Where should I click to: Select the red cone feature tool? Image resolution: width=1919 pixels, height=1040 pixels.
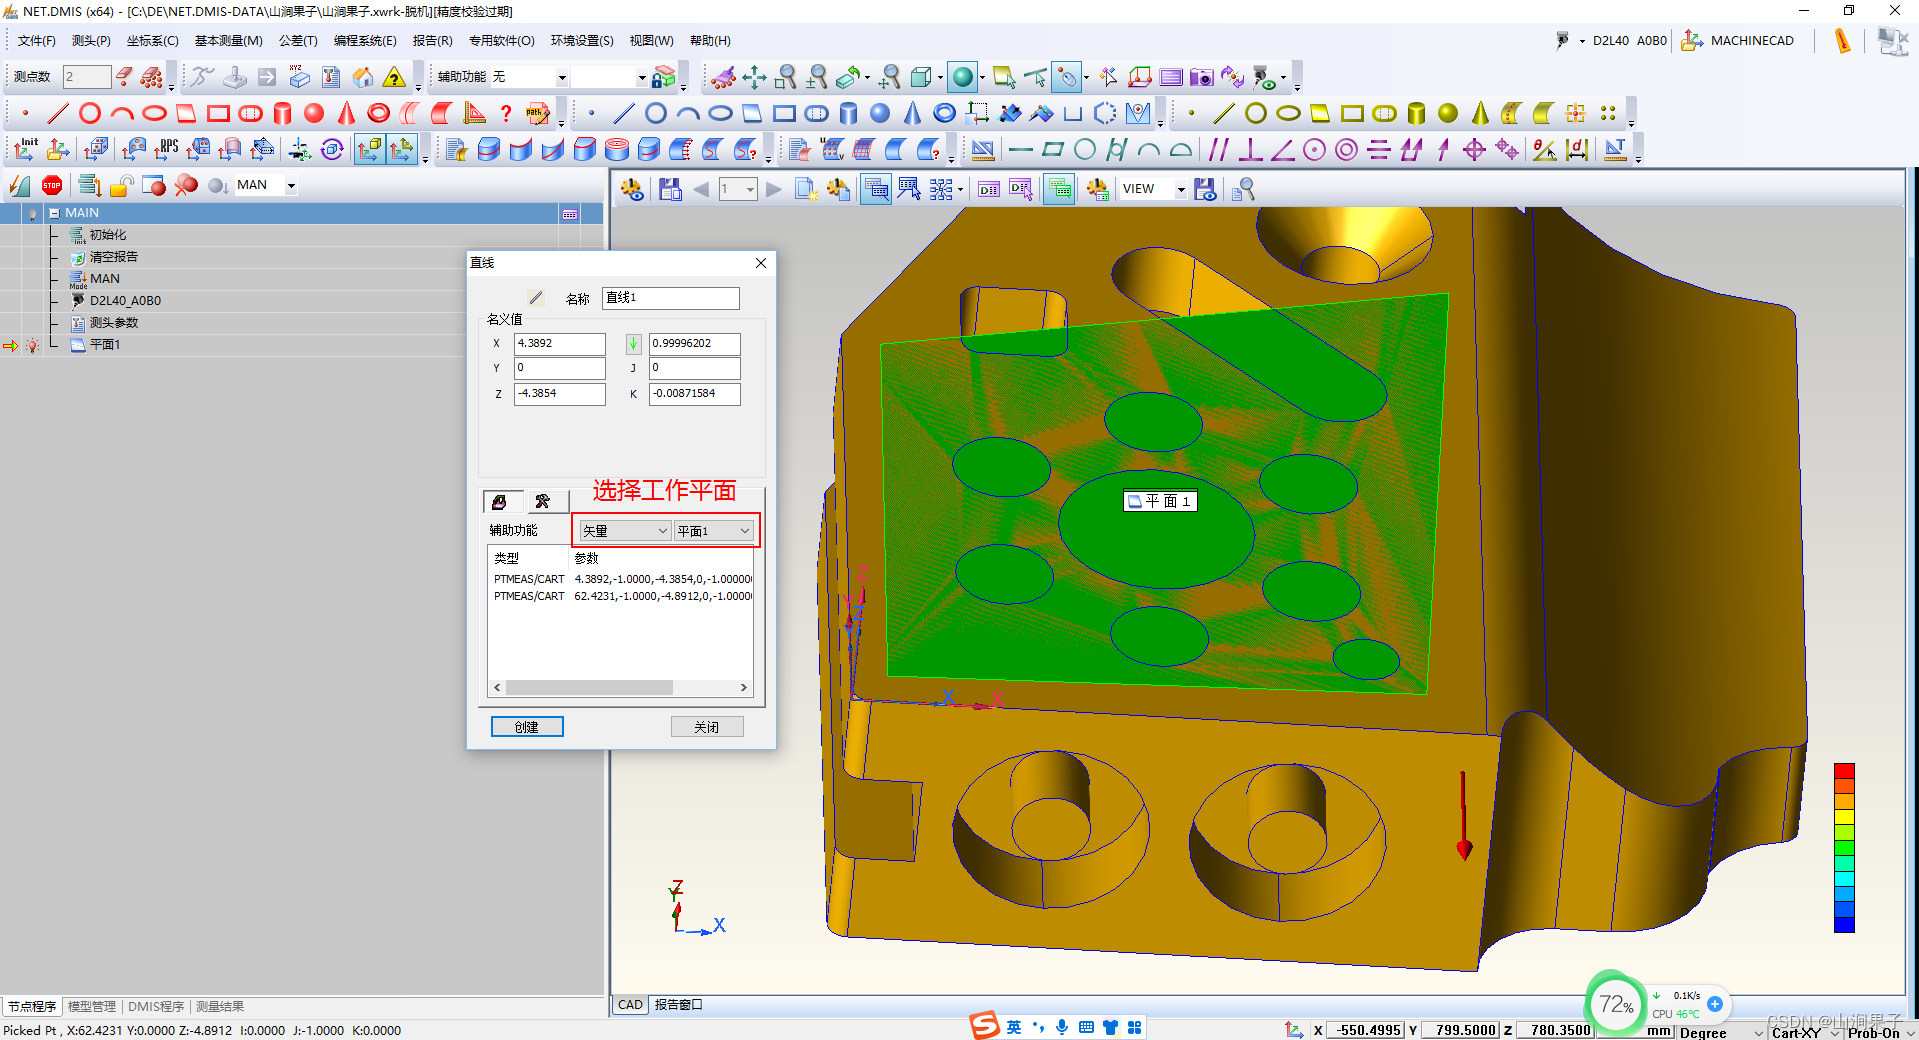tap(346, 113)
